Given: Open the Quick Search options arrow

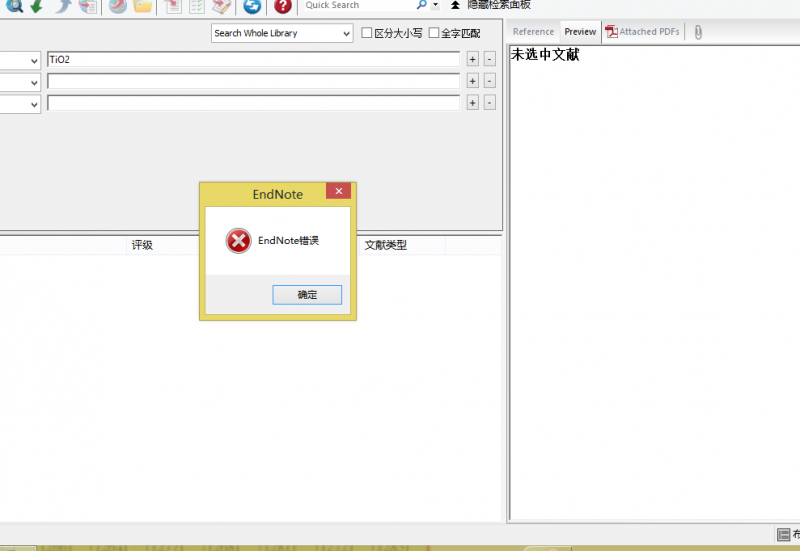Looking at the screenshot, I should click(435, 5).
